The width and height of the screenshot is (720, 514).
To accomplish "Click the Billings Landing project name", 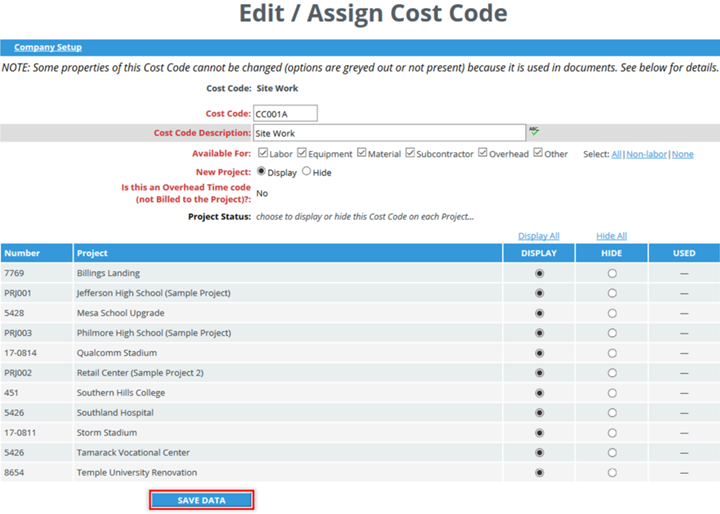I will tap(108, 273).
